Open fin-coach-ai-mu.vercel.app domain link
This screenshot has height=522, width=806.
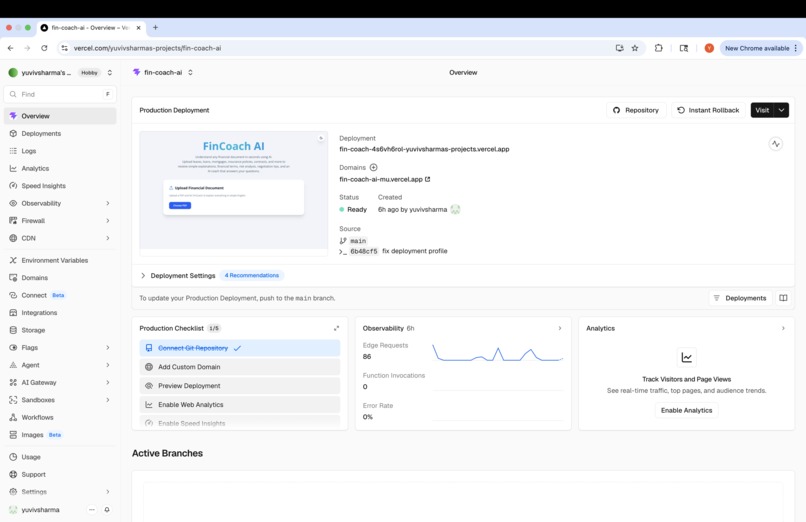point(384,180)
